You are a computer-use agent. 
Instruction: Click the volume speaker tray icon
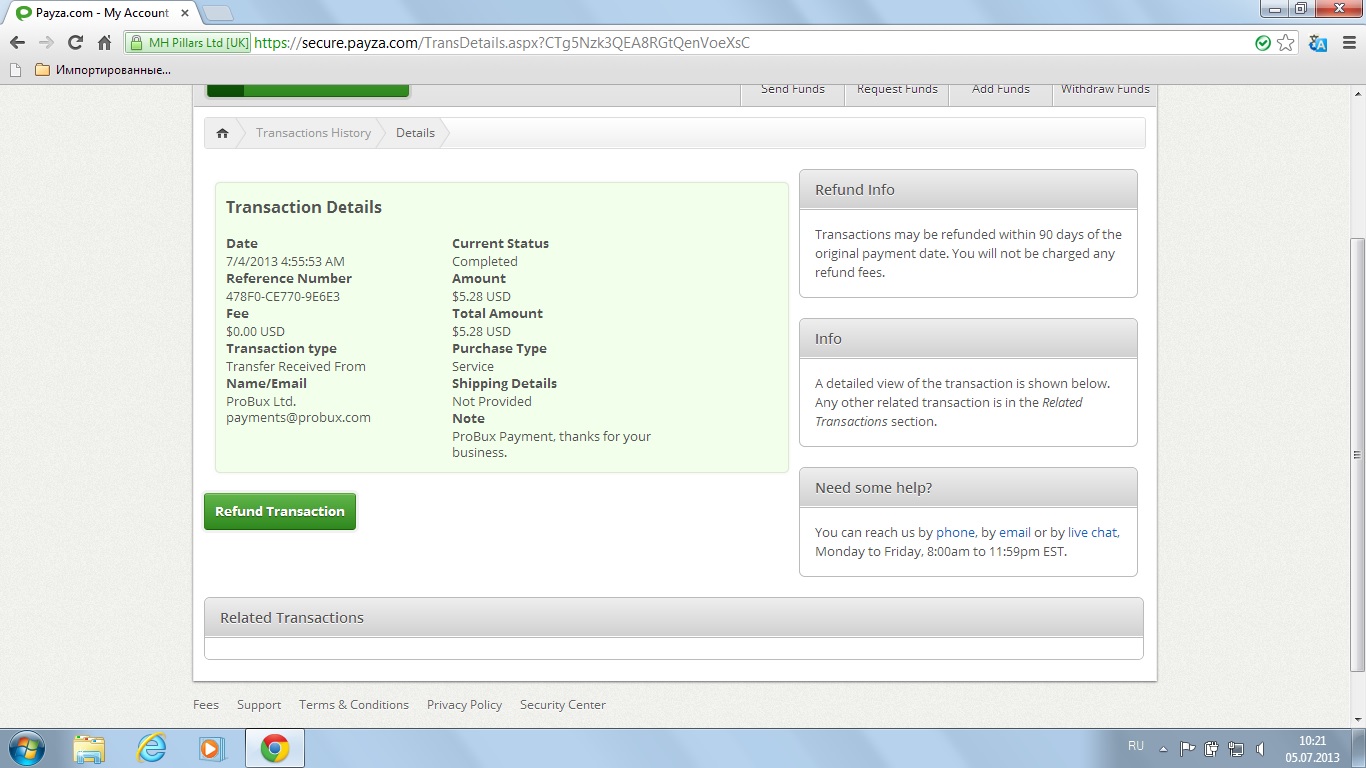(1260, 748)
